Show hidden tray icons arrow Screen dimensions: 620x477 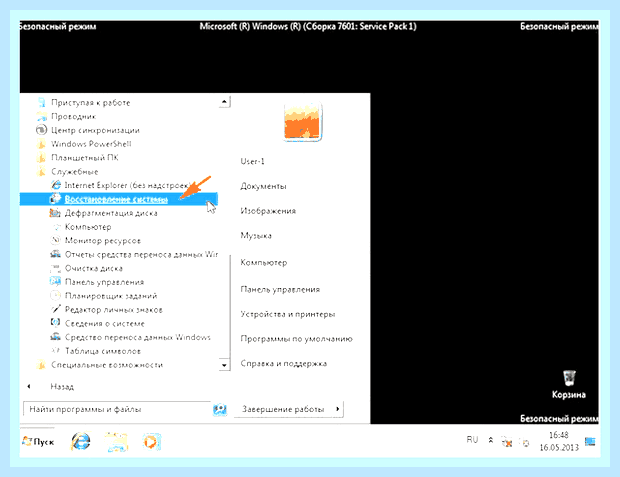tap(490, 440)
